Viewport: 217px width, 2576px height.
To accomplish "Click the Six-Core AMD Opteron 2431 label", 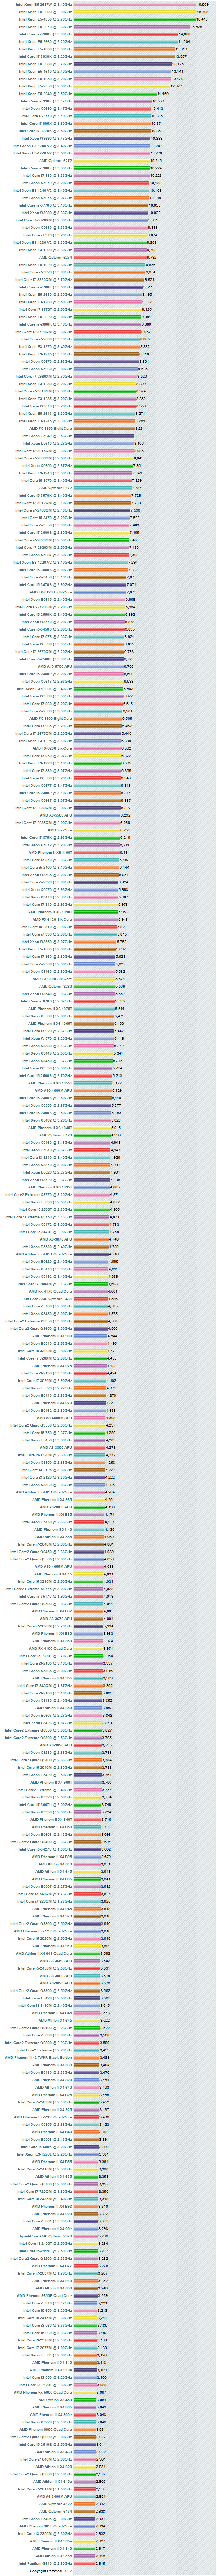I will pos(48,1298).
